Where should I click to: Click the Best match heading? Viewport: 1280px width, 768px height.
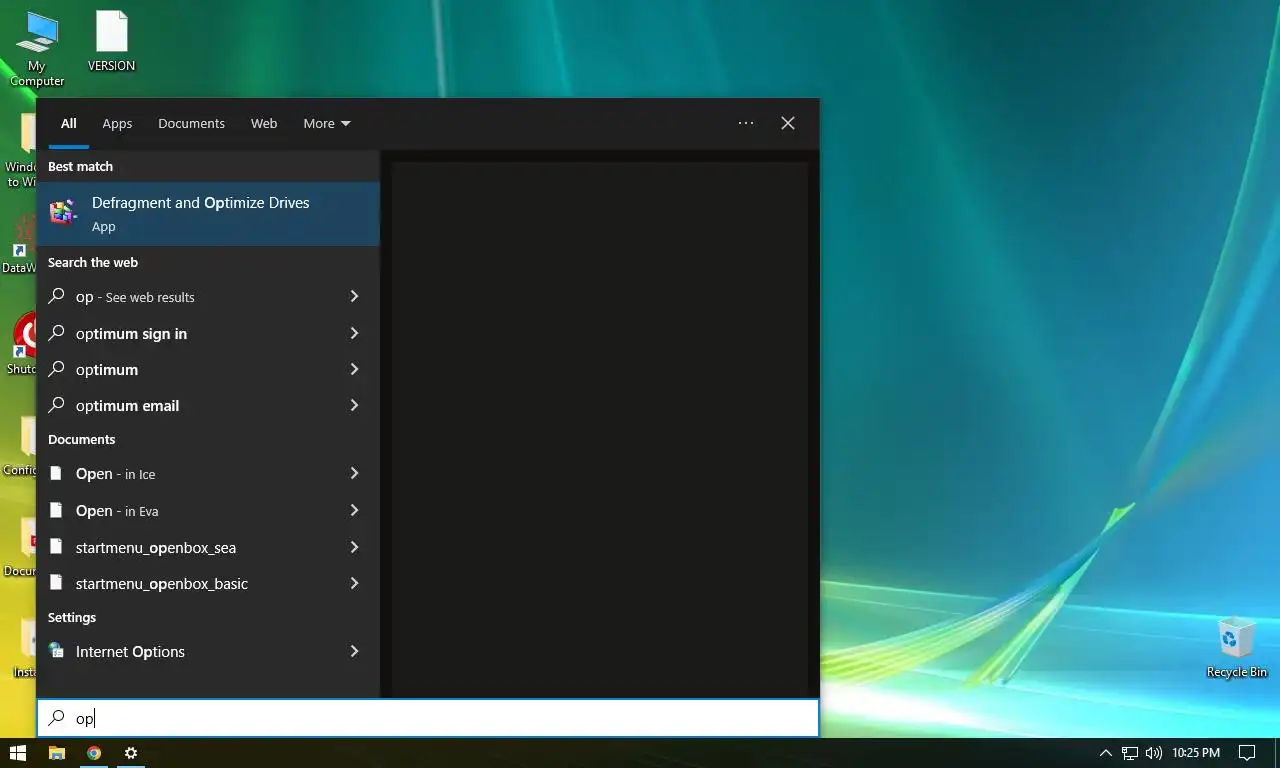(80, 166)
